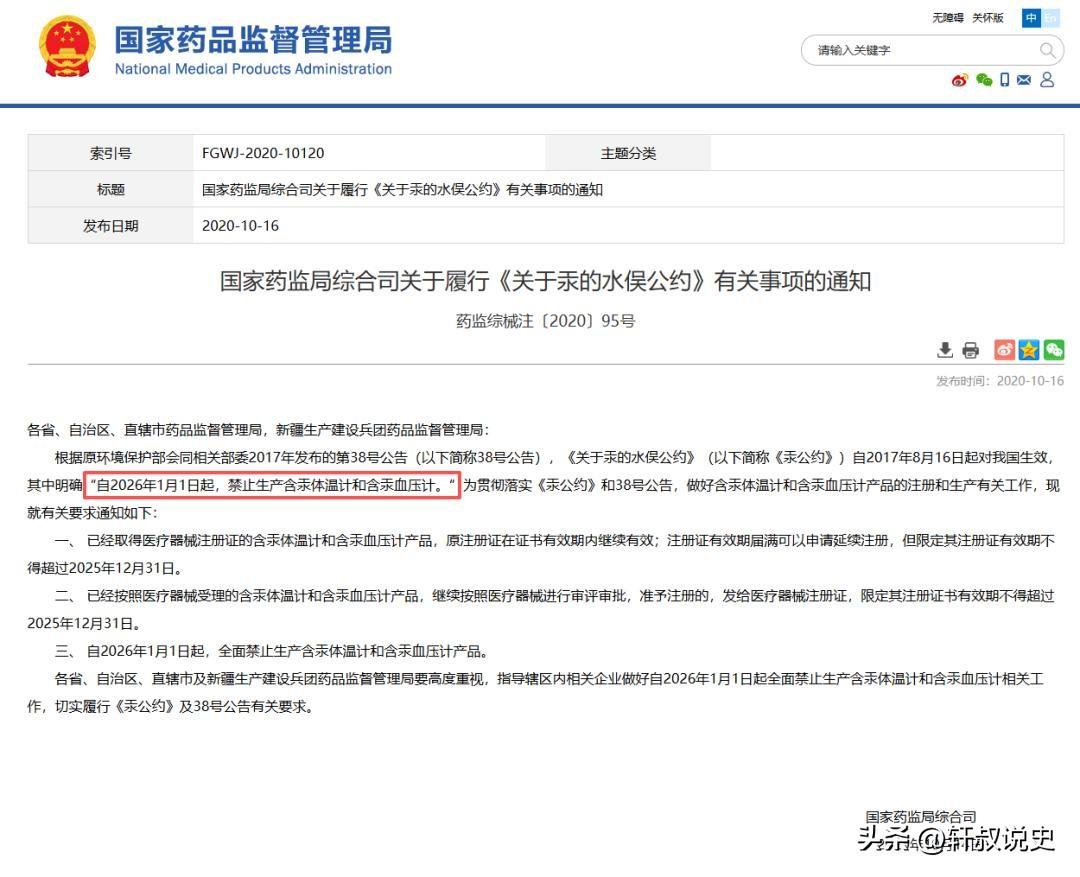Select document number 药监综械注〔2020〕95号
The image size is (1080, 877).
546,321
